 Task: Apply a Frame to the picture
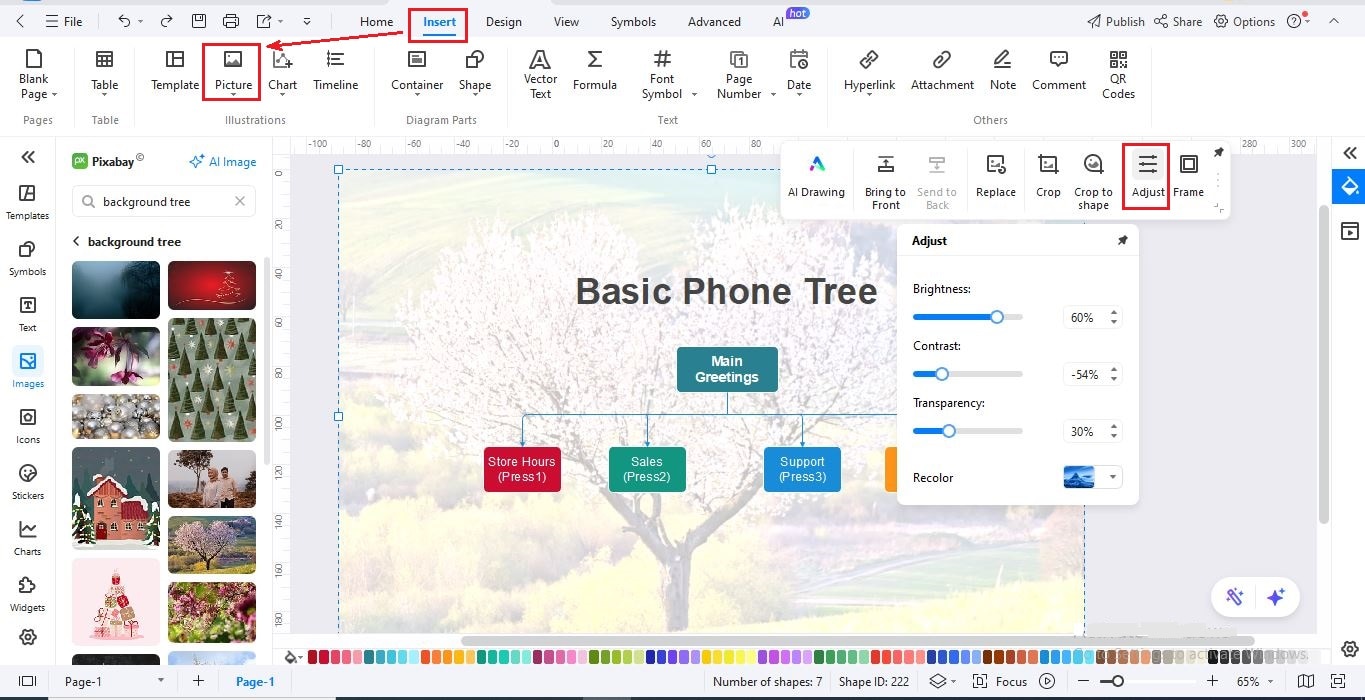tap(1188, 176)
